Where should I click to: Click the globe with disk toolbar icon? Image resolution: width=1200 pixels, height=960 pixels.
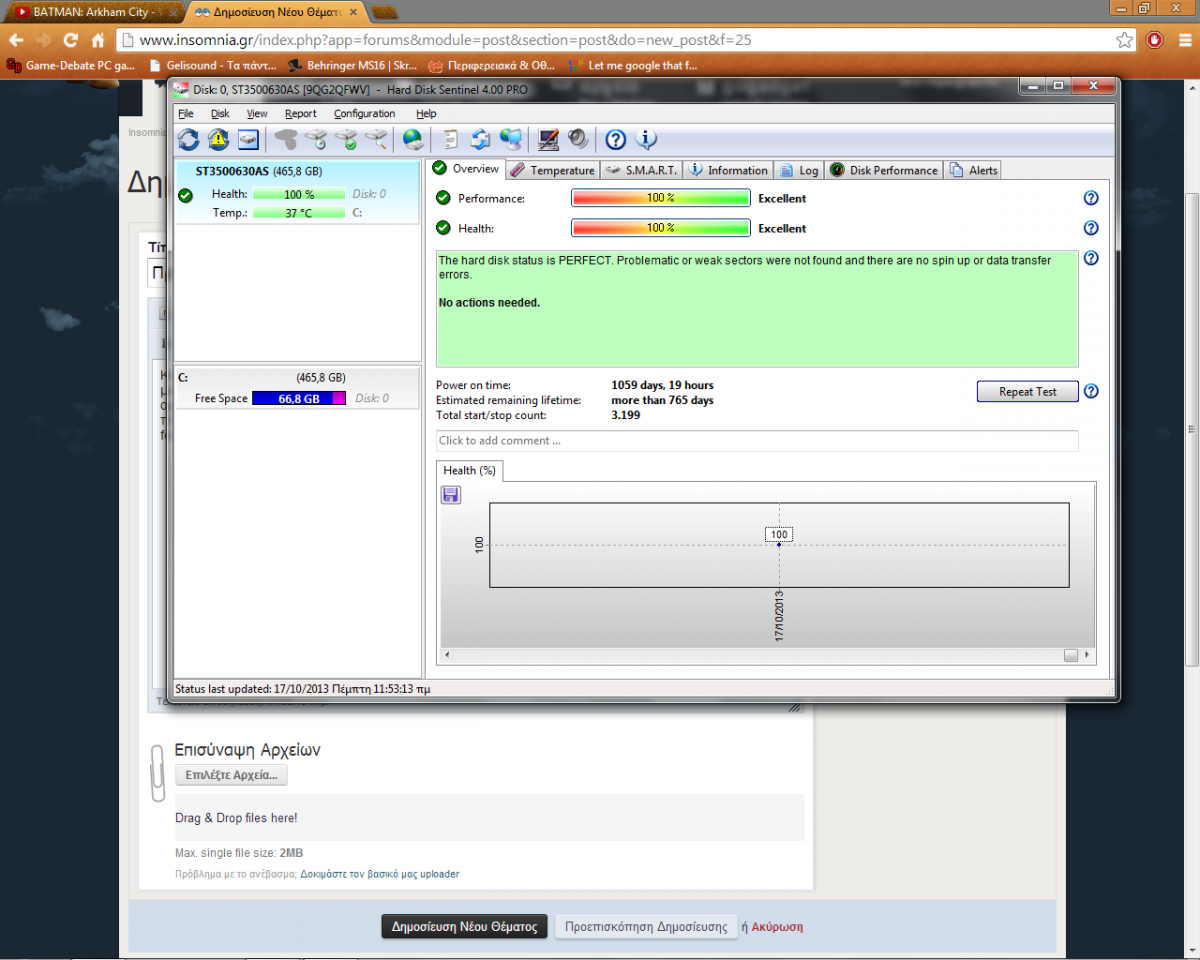(x=413, y=139)
